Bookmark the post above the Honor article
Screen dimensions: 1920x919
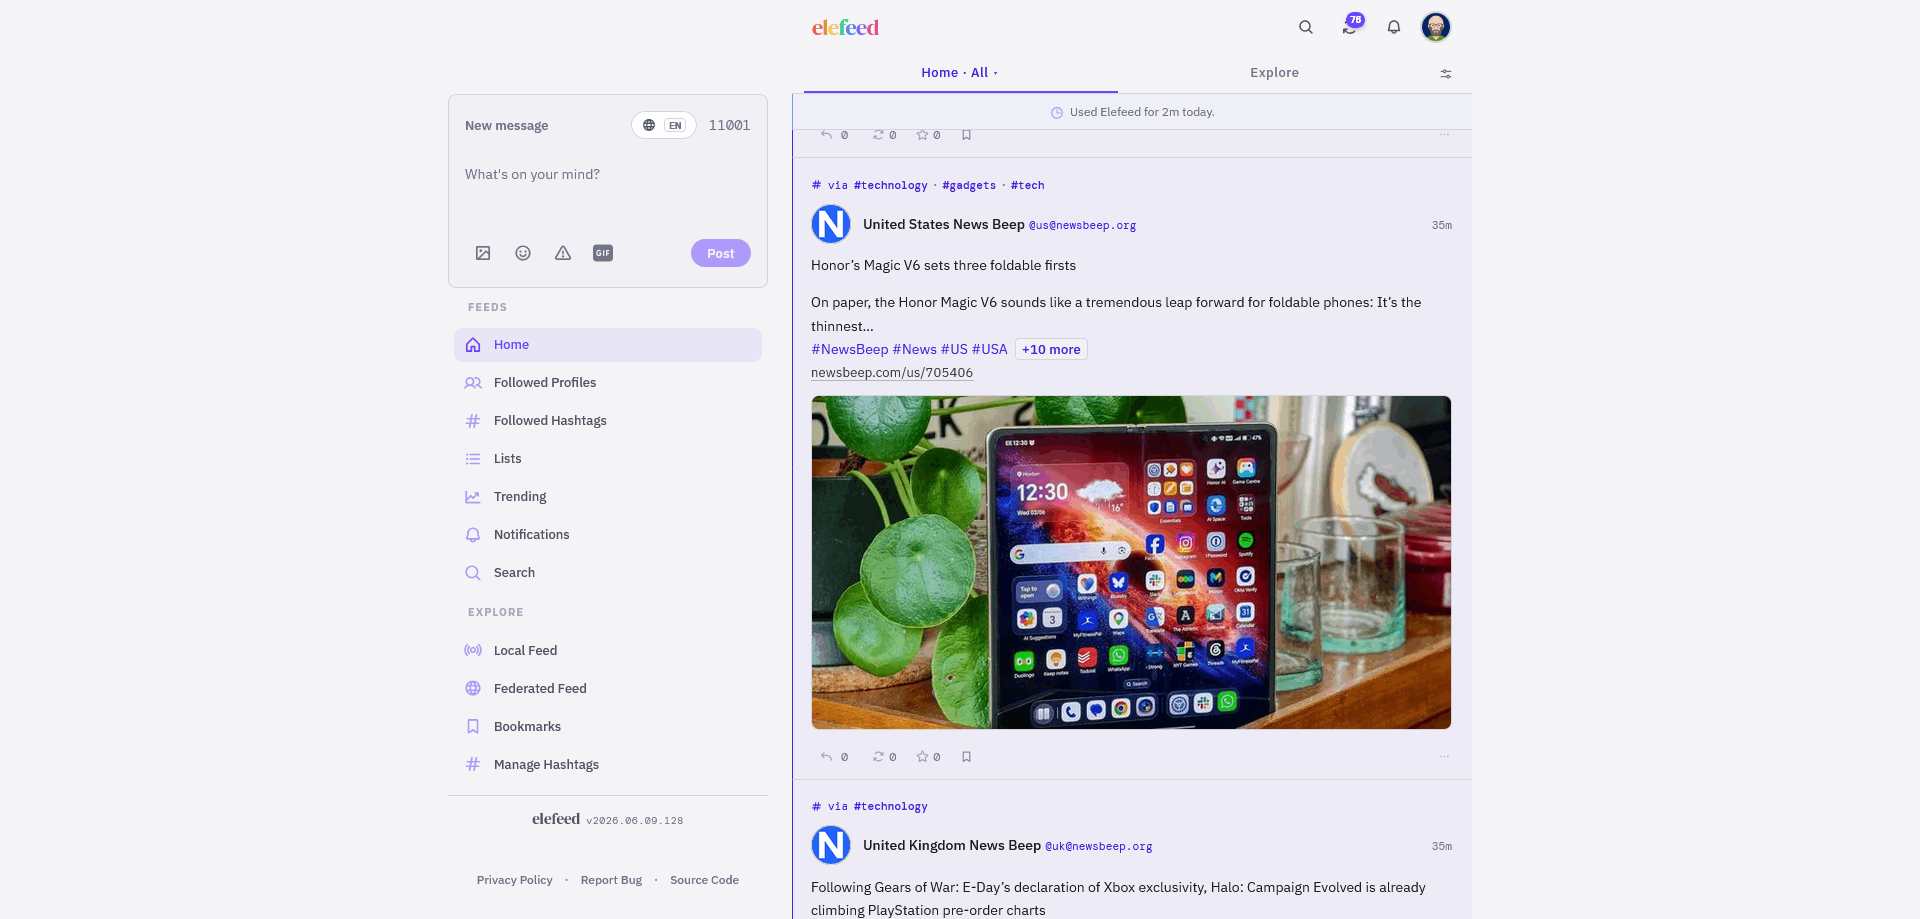pos(966,135)
